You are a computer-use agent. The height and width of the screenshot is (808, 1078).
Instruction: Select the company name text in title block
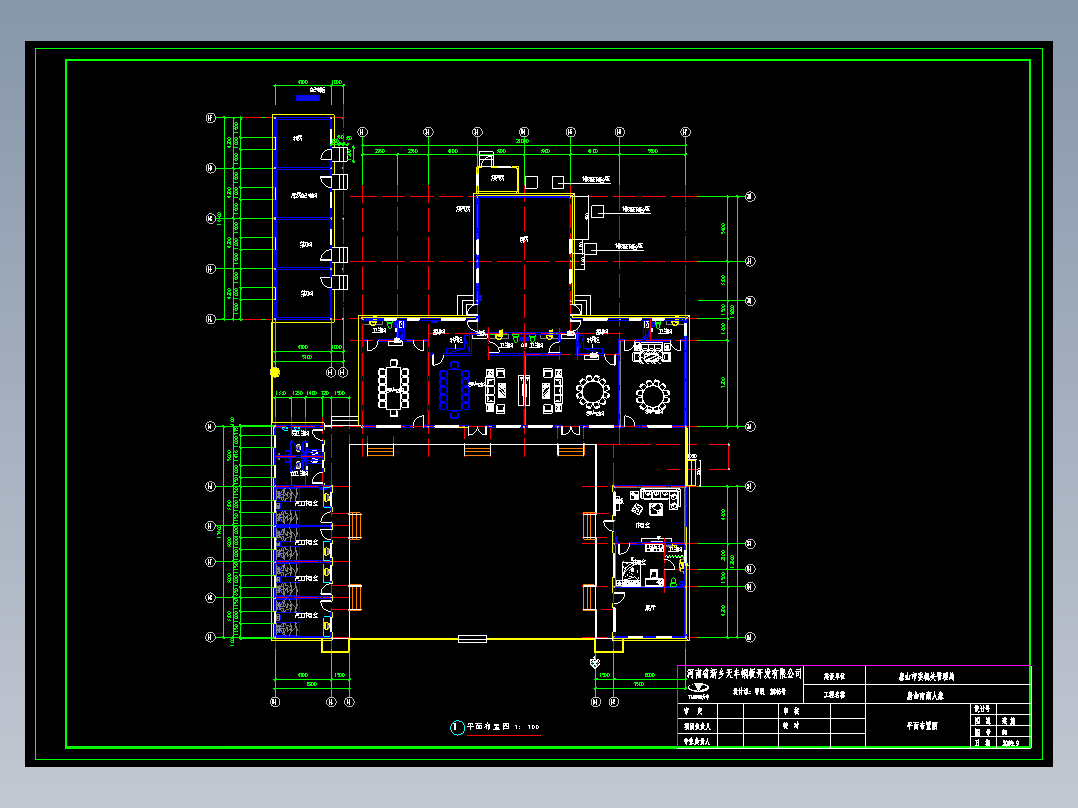click(744, 673)
